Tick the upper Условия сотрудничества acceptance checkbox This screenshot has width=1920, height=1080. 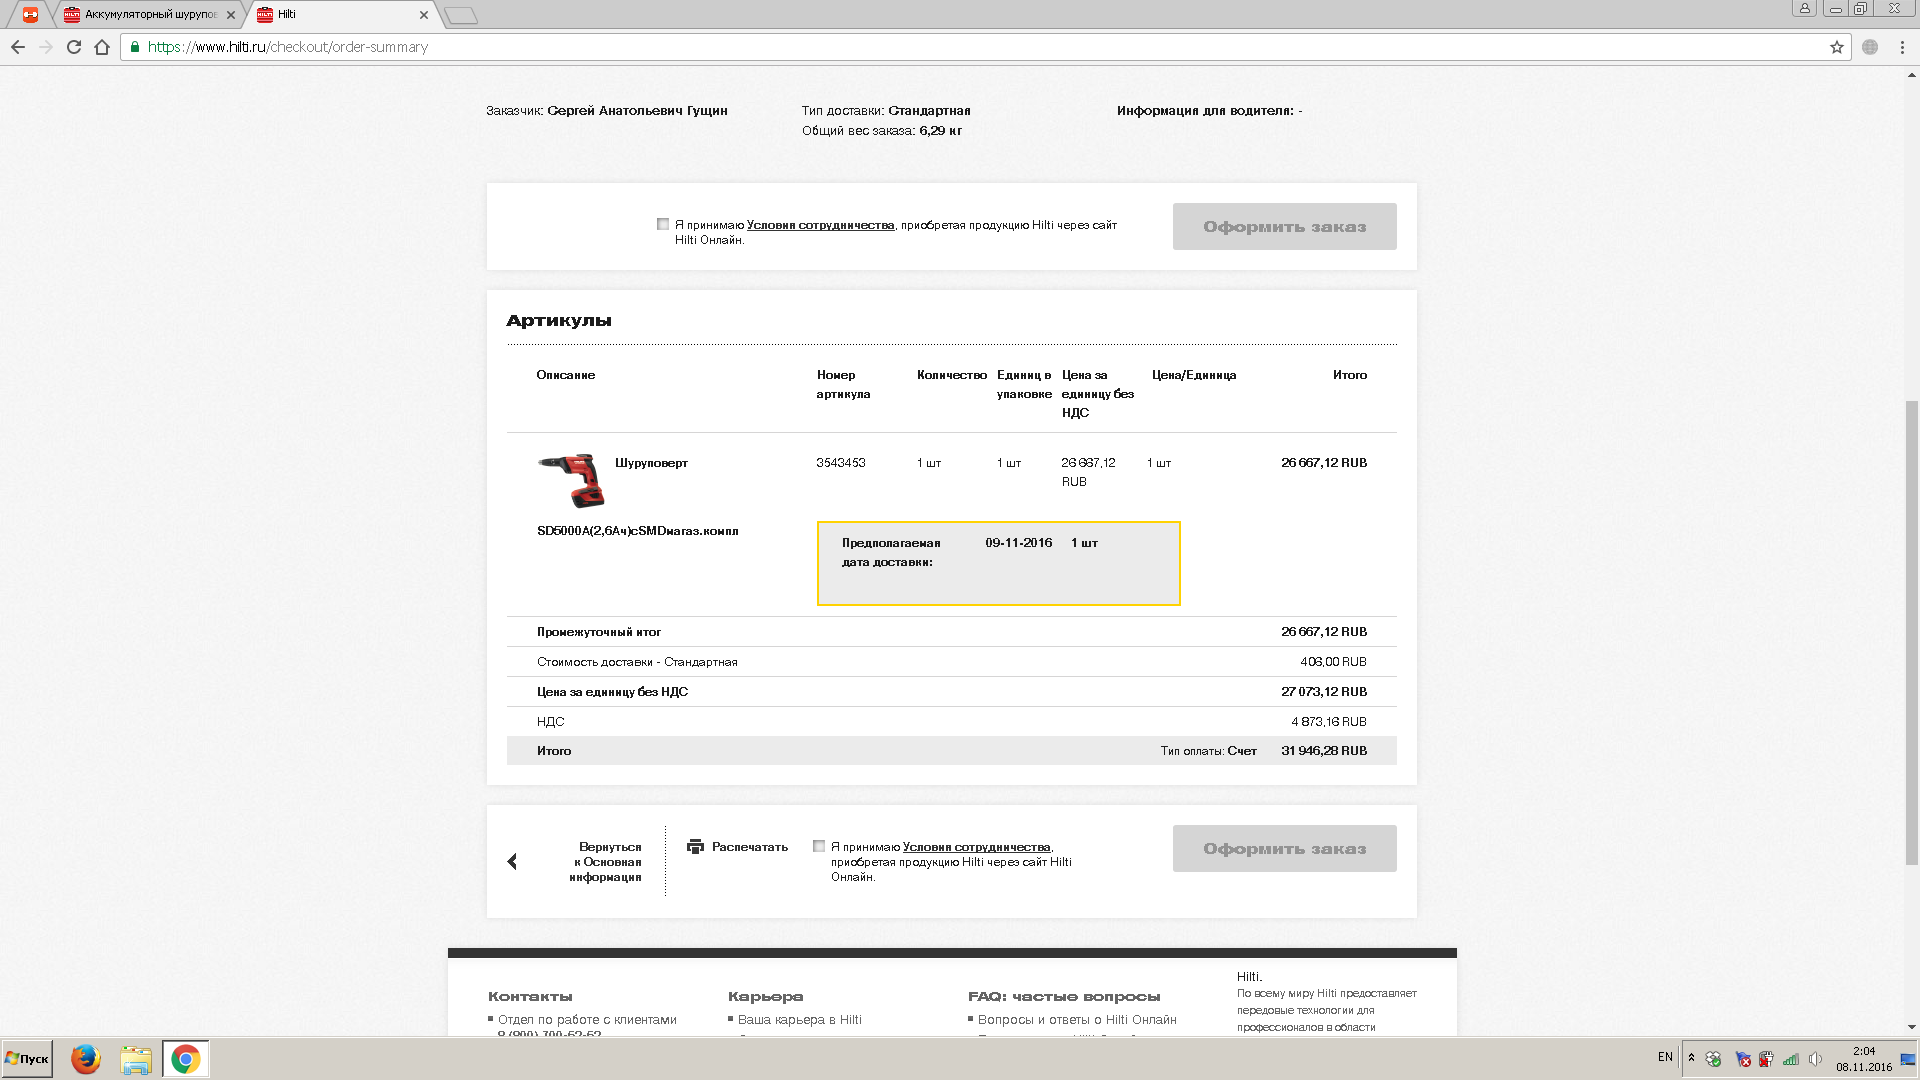point(663,224)
